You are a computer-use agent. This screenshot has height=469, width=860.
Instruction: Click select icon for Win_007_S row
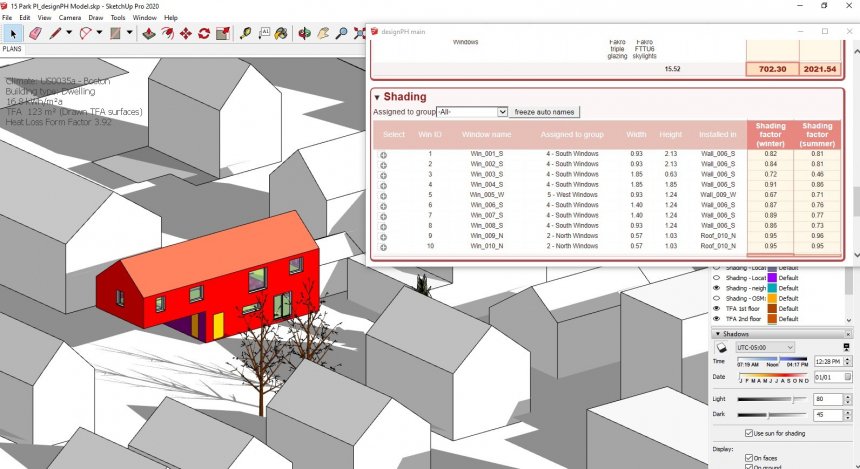point(383,217)
